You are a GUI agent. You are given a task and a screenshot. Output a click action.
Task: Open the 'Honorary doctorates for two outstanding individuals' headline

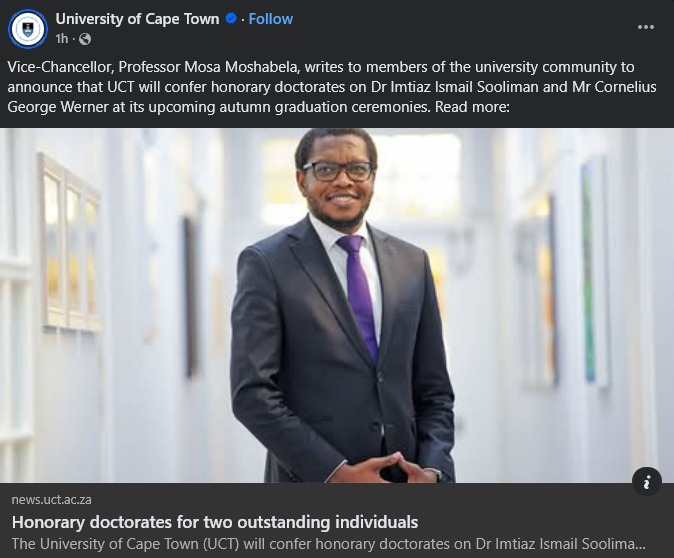click(215, 522)
